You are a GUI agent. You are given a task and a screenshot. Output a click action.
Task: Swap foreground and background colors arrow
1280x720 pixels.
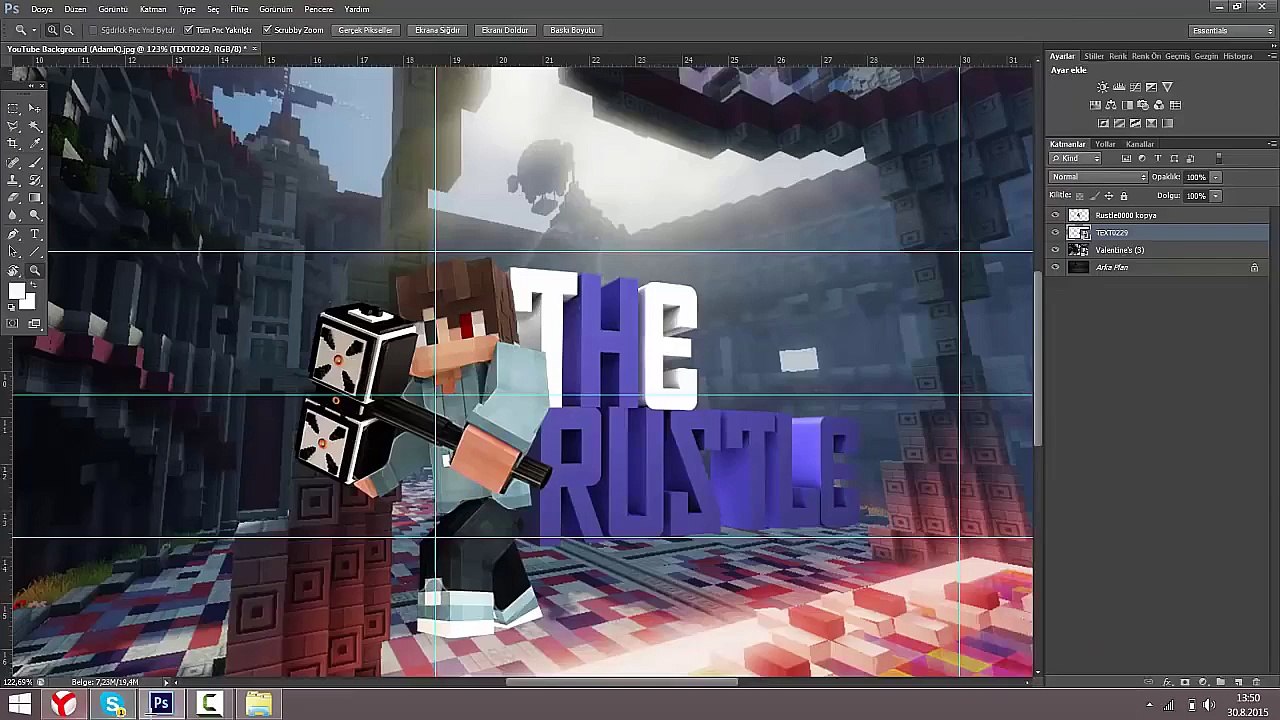(x=34, y=284)
